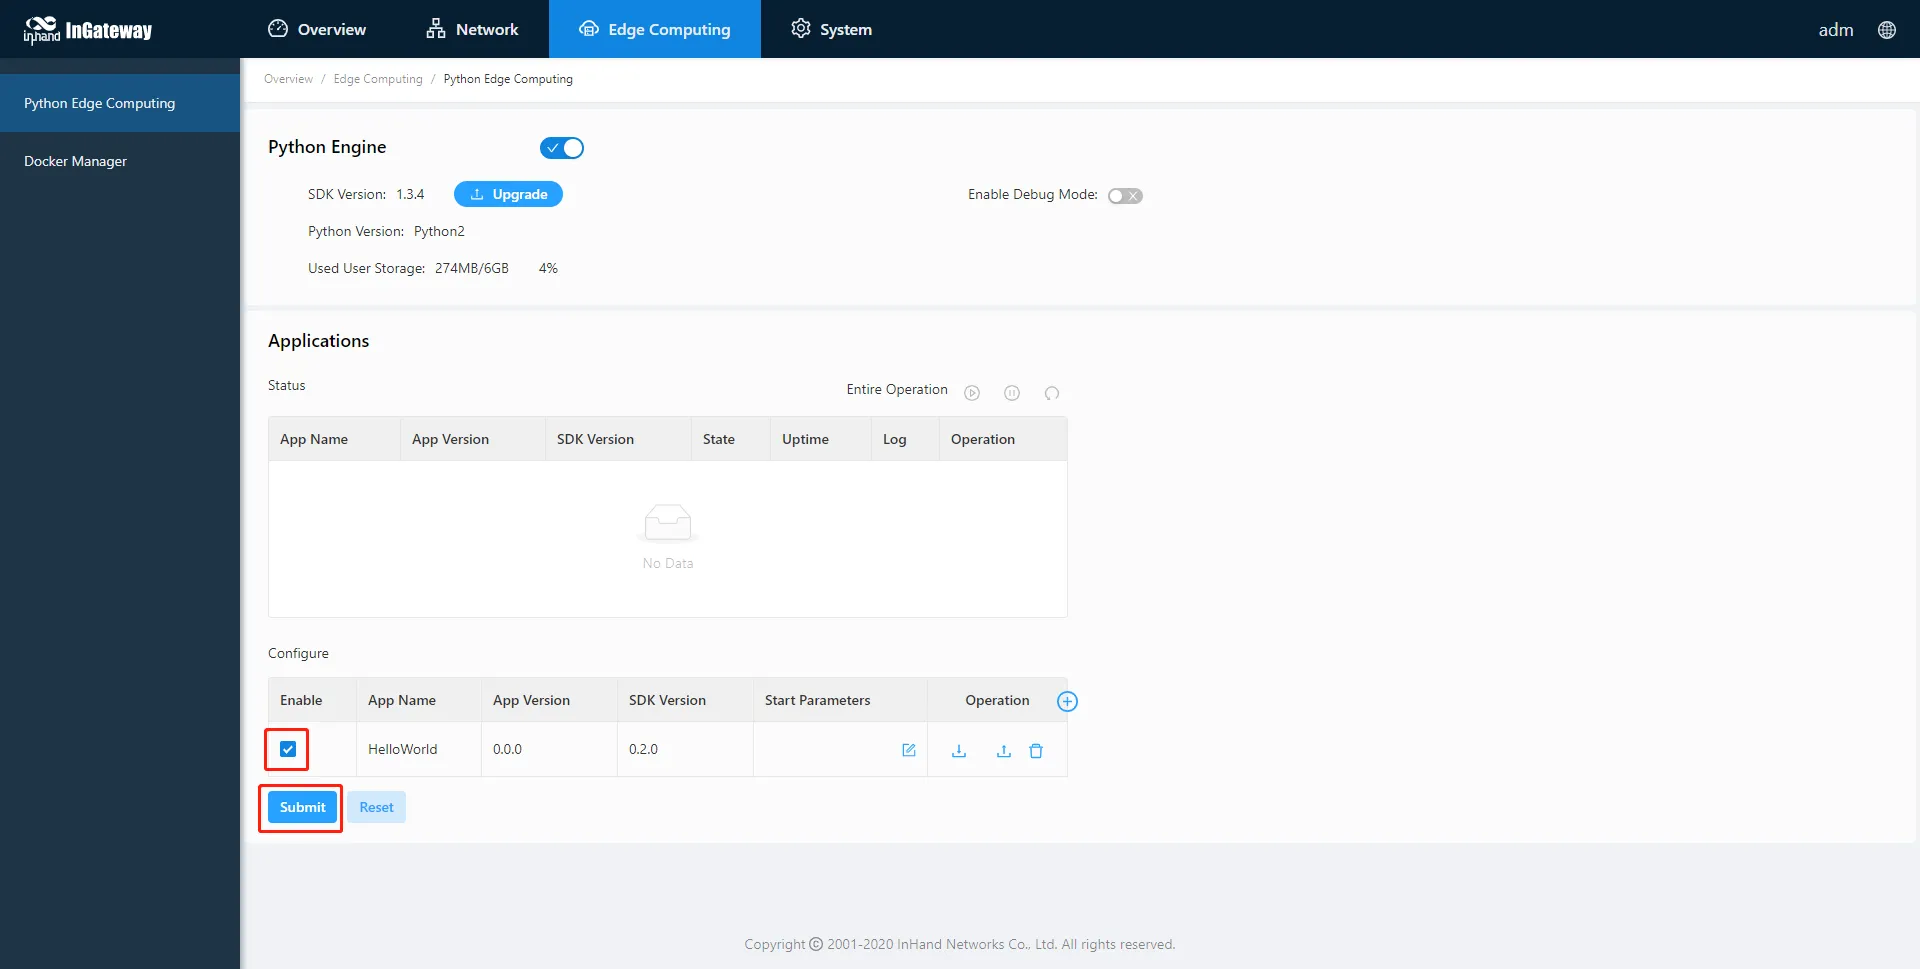Start all applications with play icon
The image size is (1920, 969).
pyautogui.click(x=972, y=393)
